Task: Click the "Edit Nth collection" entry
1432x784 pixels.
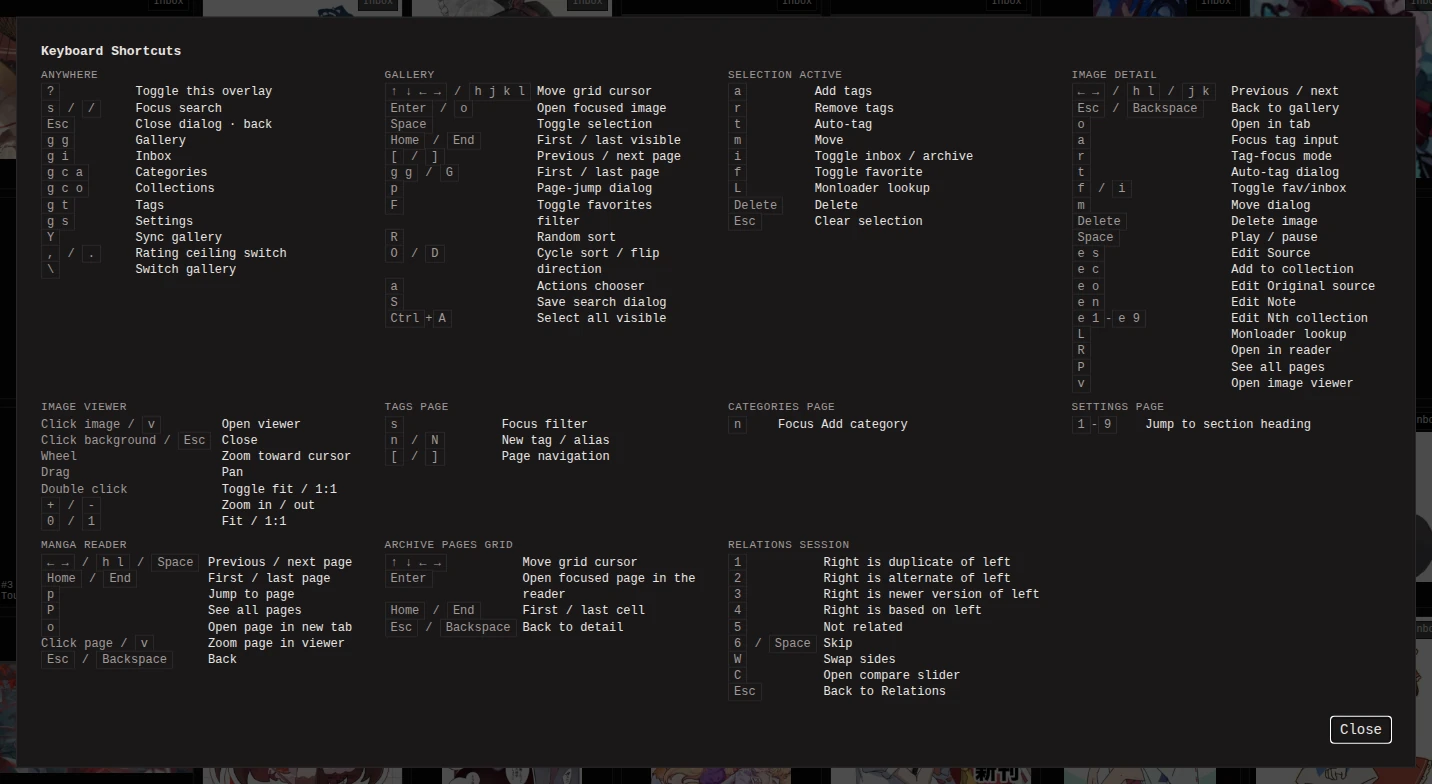Action: tap(1299, 318)
